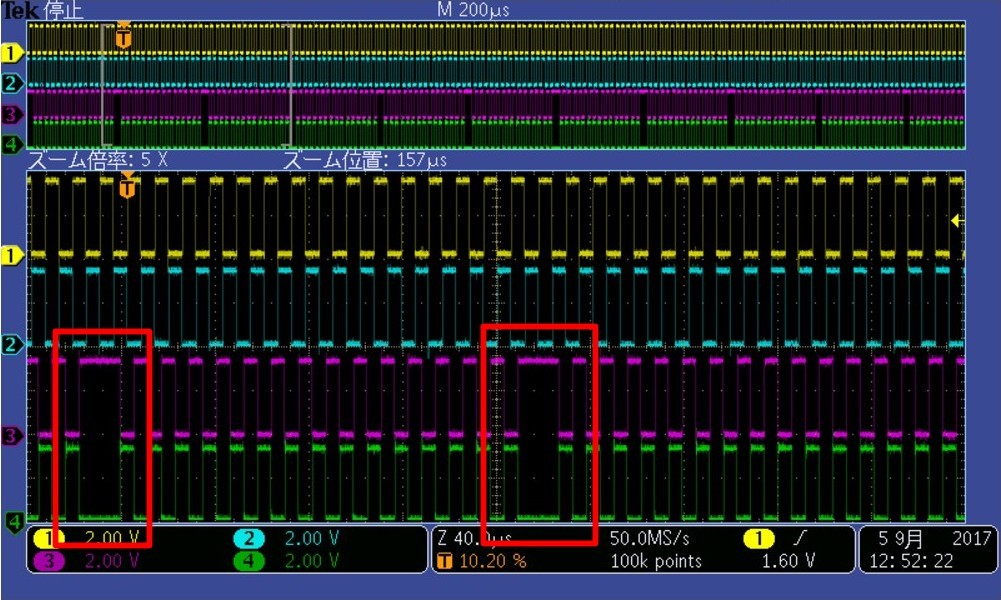Select the orange trigger T marker in the zoom view

pos(128,186)
